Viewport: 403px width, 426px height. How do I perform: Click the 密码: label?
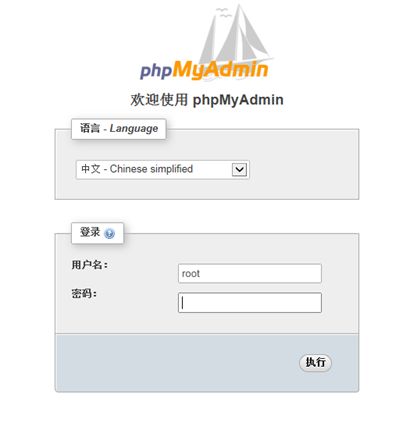click(84, 294)
